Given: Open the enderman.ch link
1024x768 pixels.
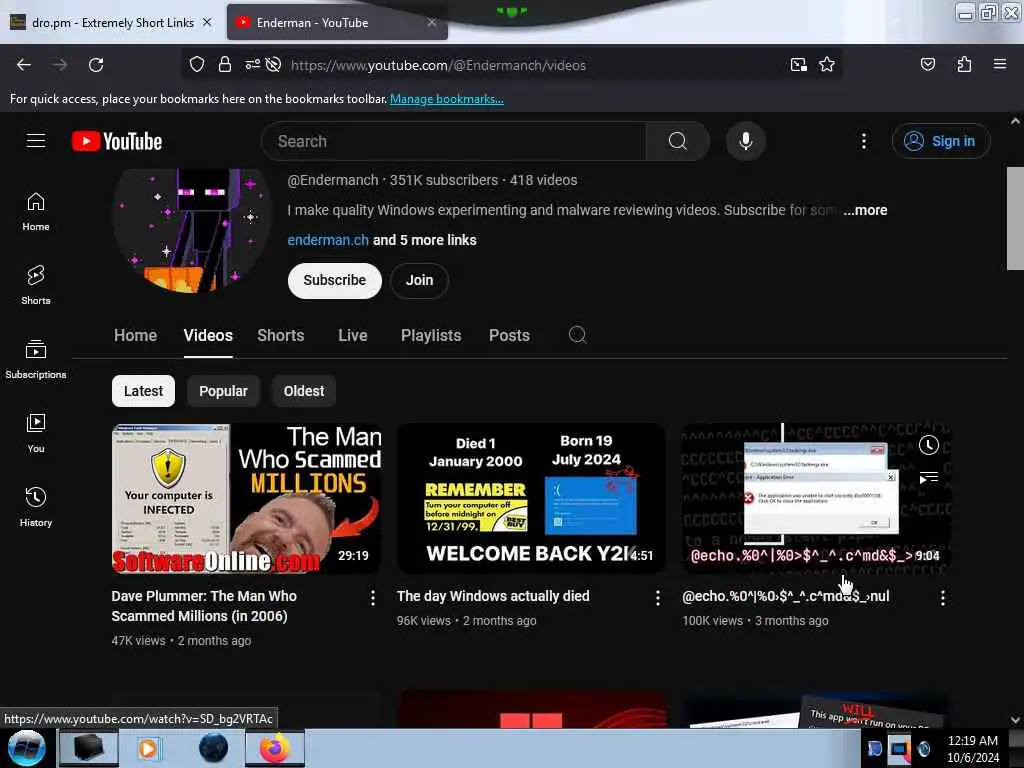Looking at the screenshot, I should [x=328, y=240].
